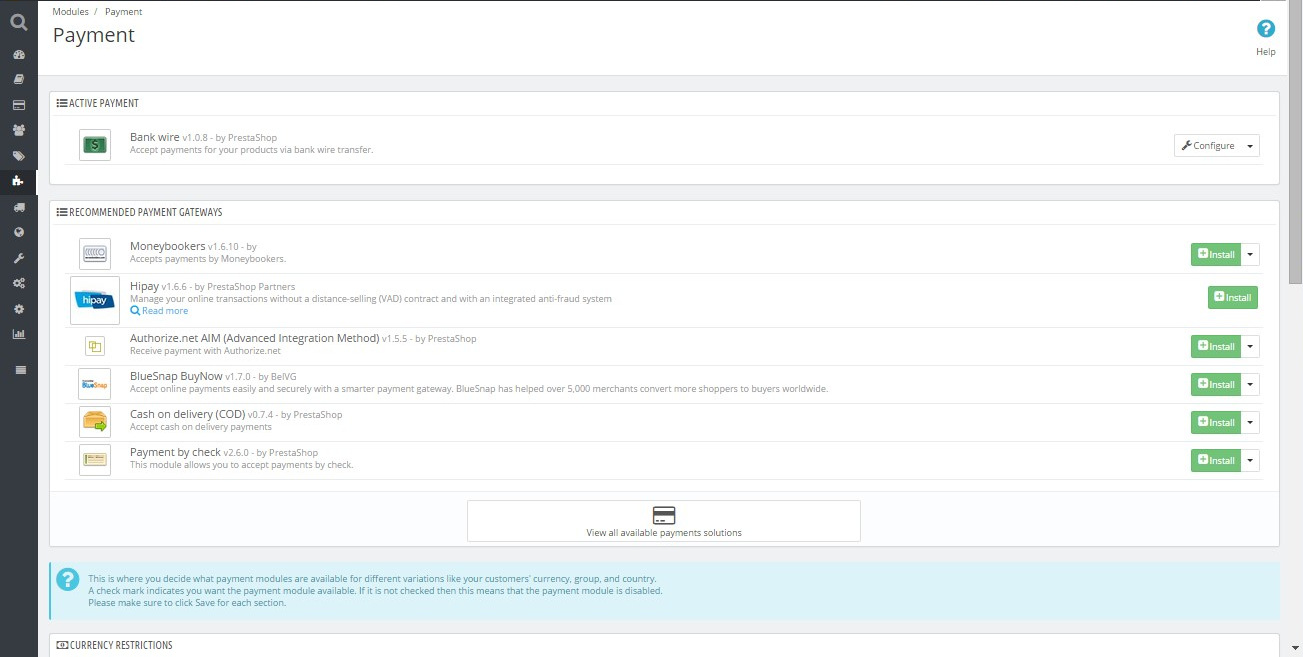Click the Bank wire module name
The image size is (1303, 657).
[x=155, y=137]
